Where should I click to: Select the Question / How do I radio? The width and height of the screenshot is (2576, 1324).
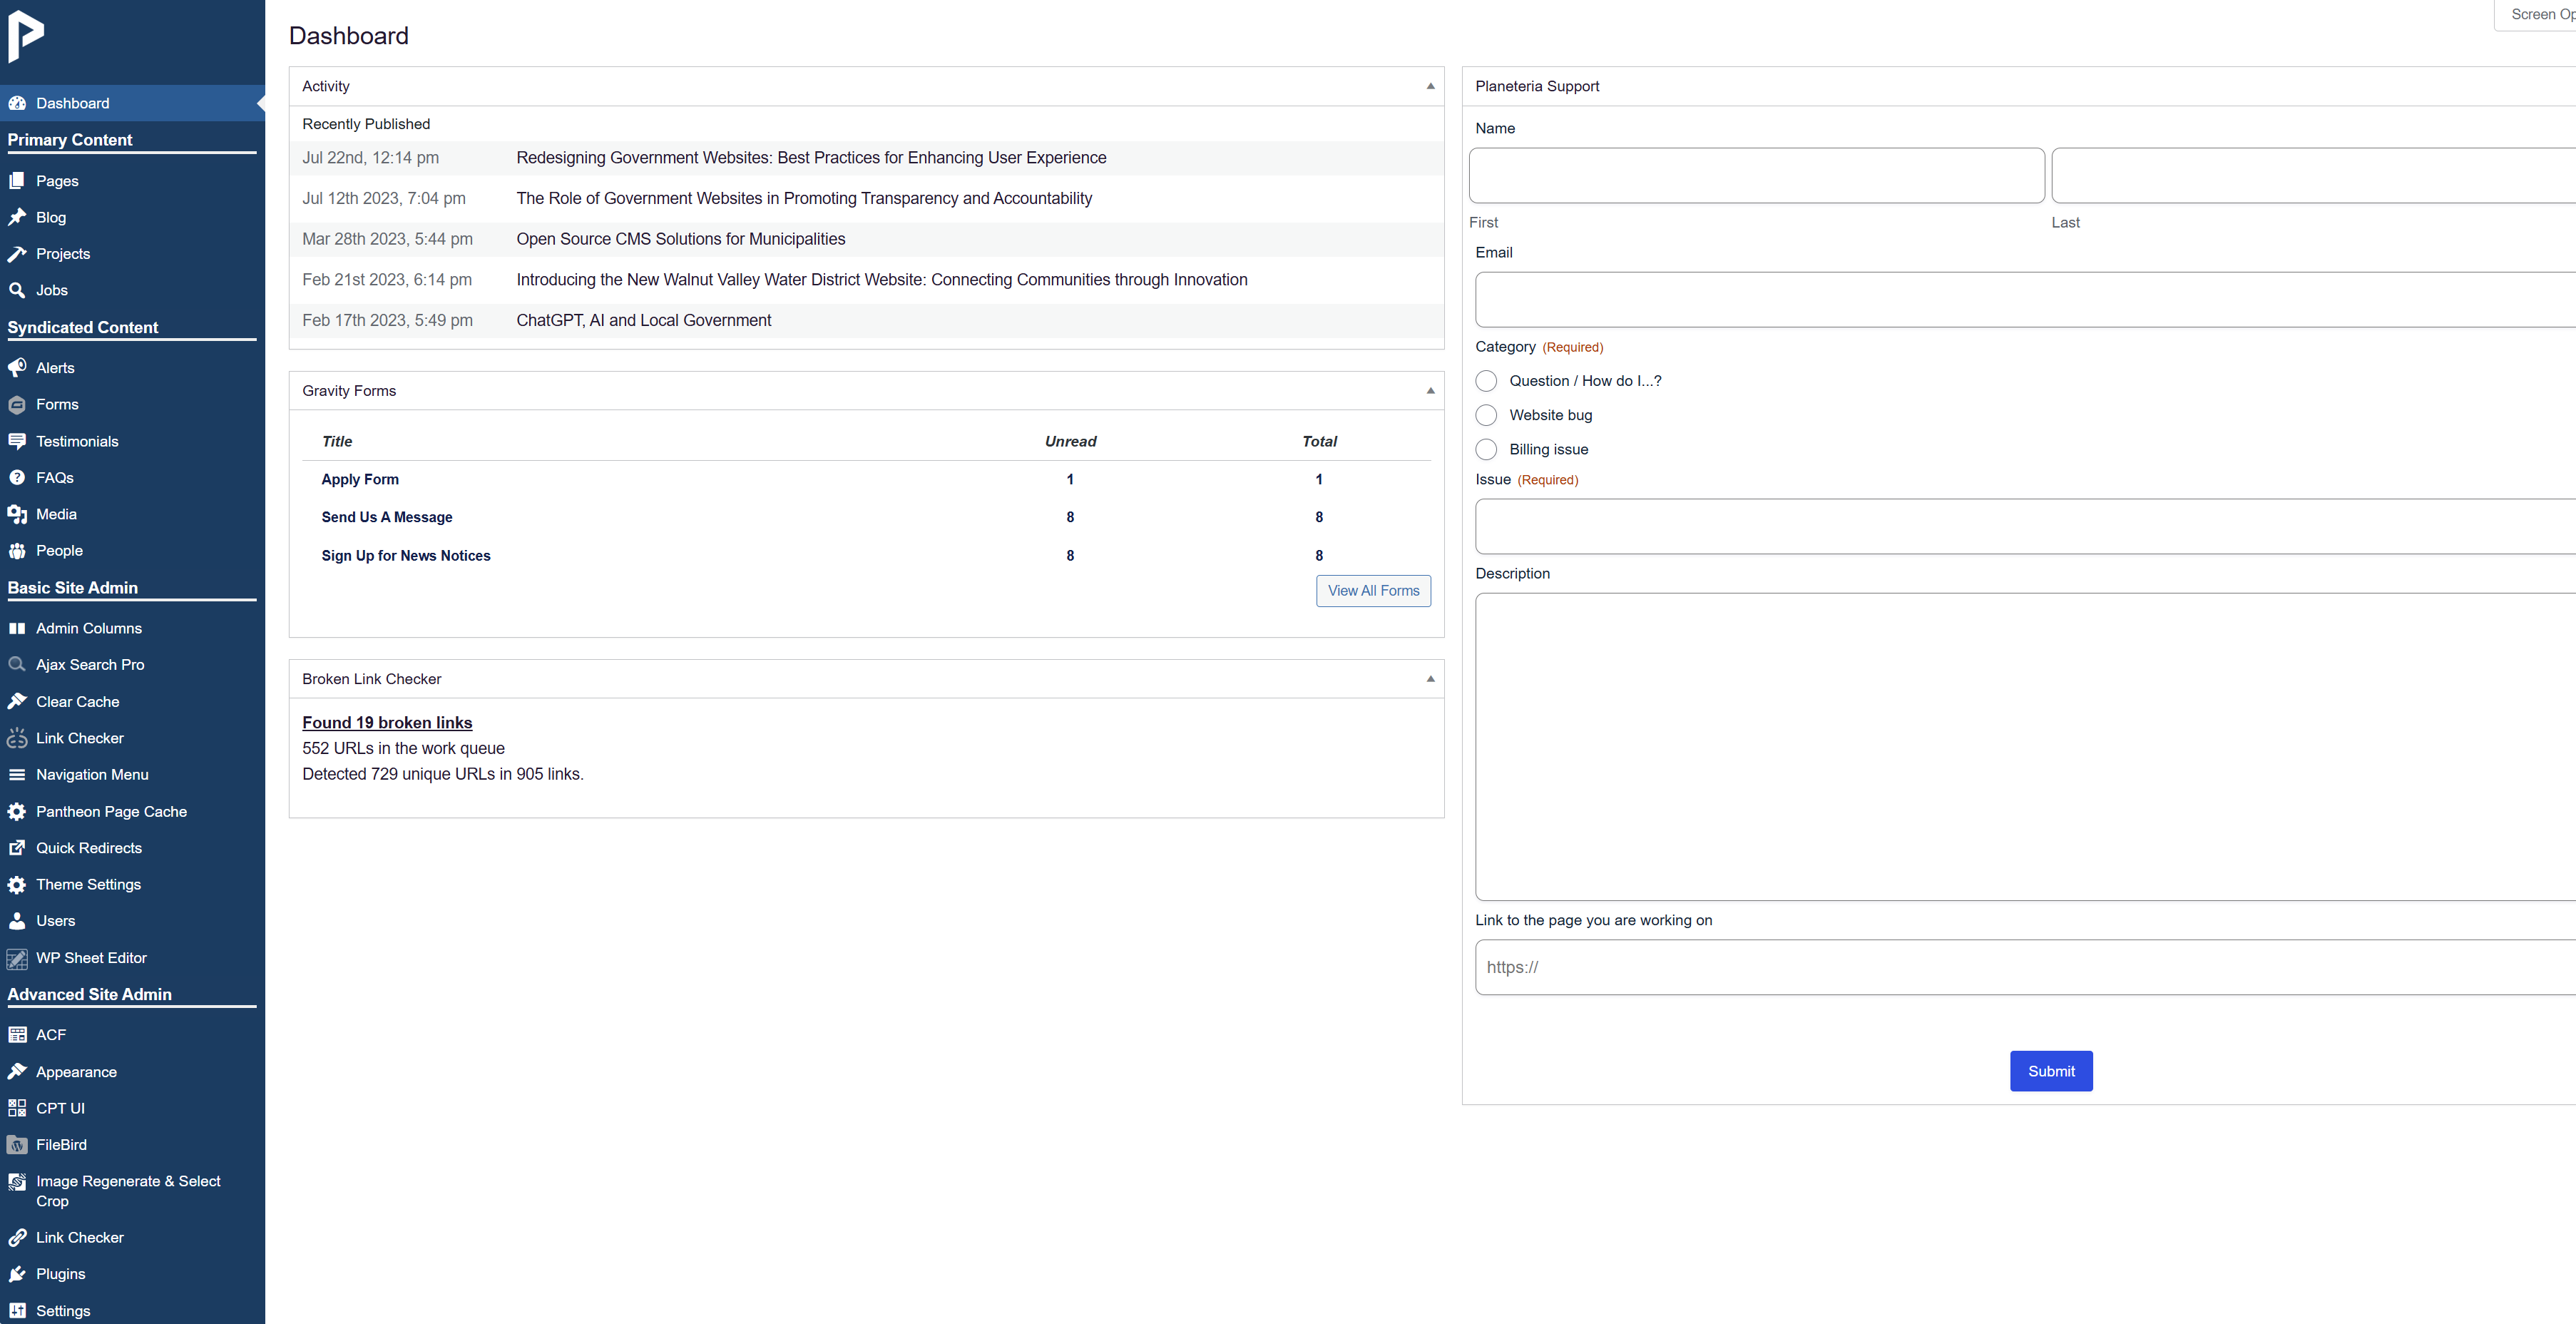coord(1486,381)
